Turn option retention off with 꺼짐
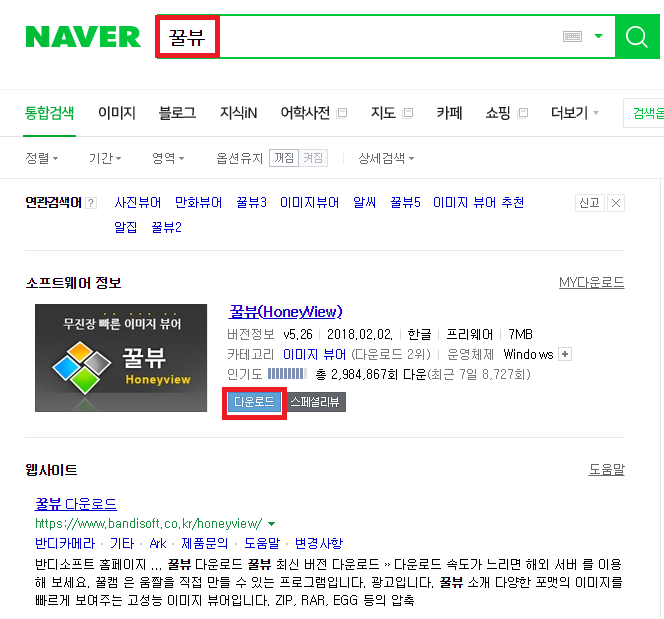Screen dimensions: 664x619 click(x=284, y=158)
